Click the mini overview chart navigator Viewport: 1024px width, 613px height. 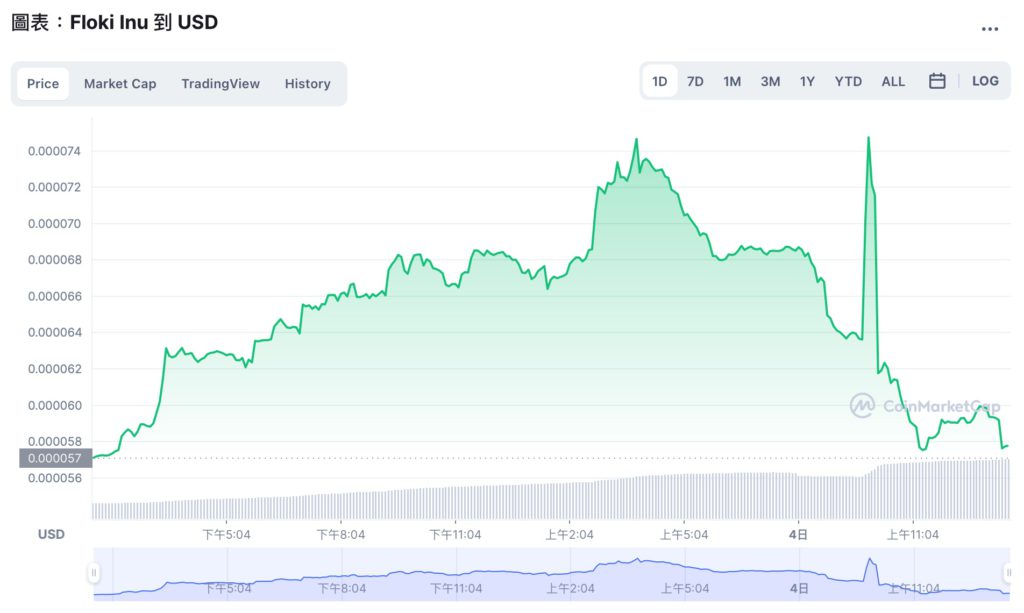[x=552, y=574]
